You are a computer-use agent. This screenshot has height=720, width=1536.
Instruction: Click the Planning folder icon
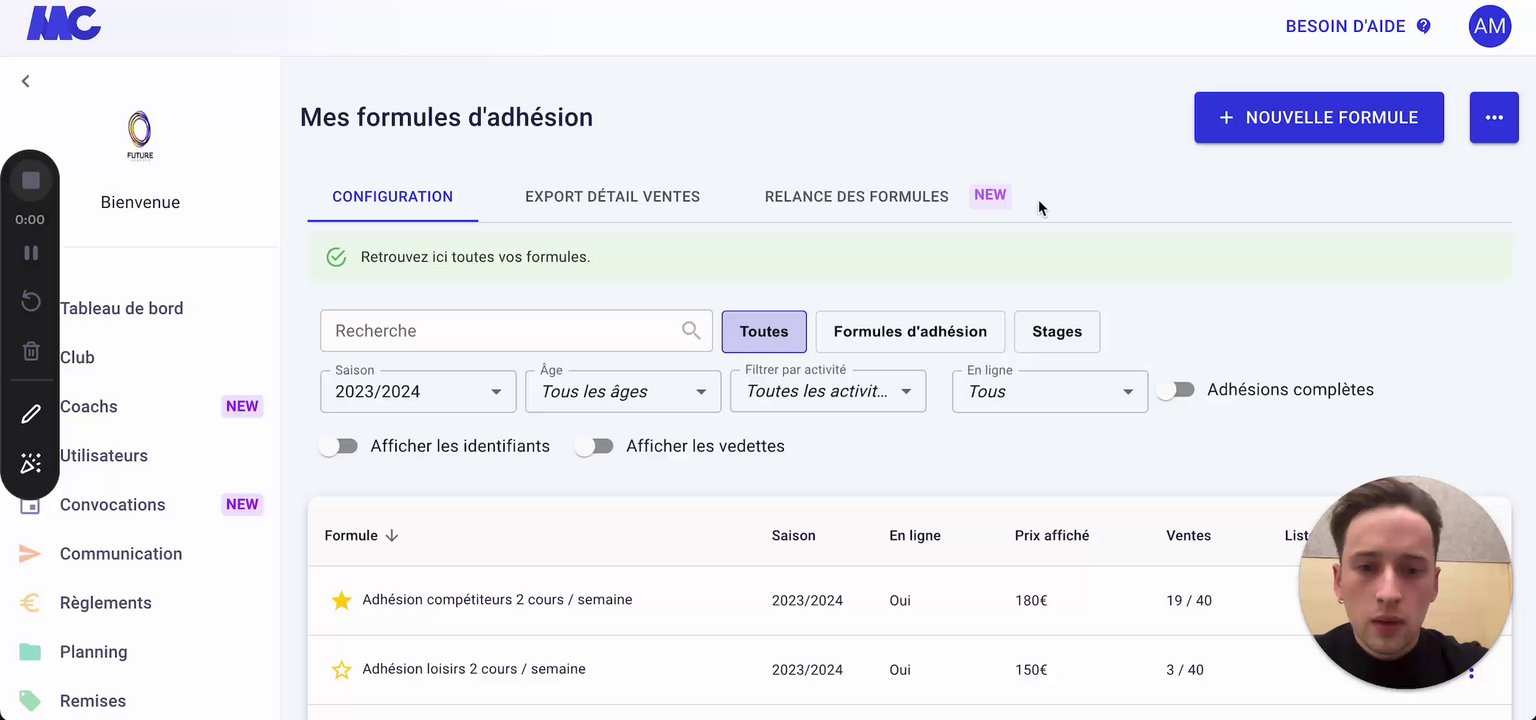point(30,652)
